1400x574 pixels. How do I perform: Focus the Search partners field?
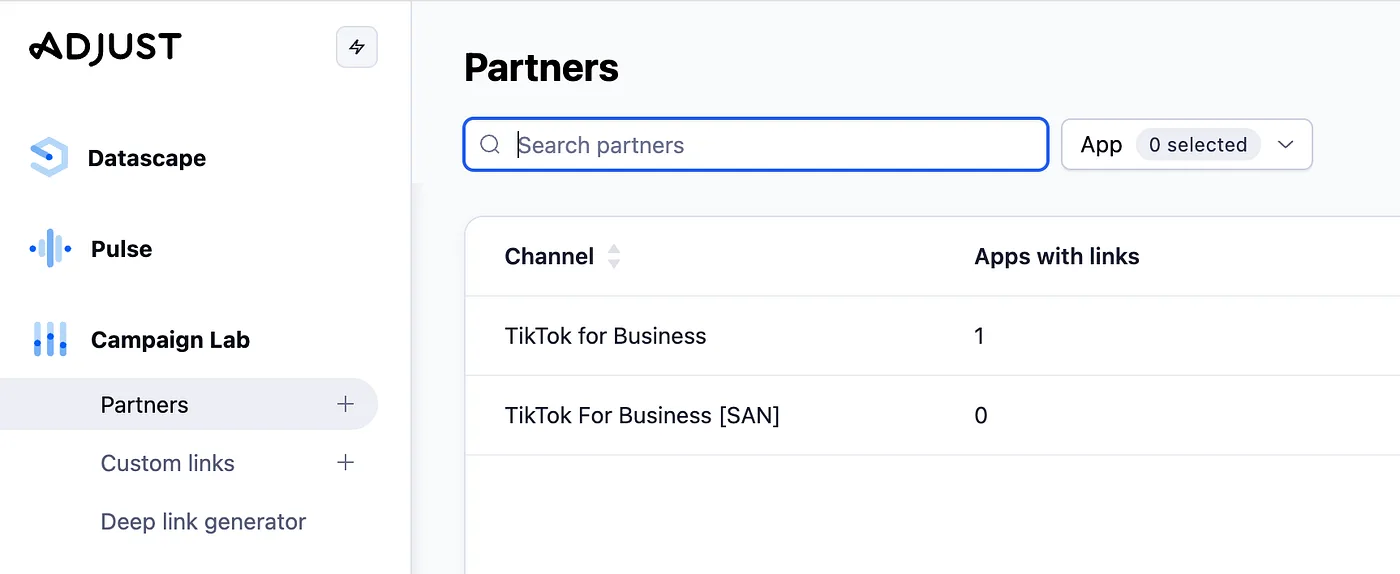pos(756,145)
